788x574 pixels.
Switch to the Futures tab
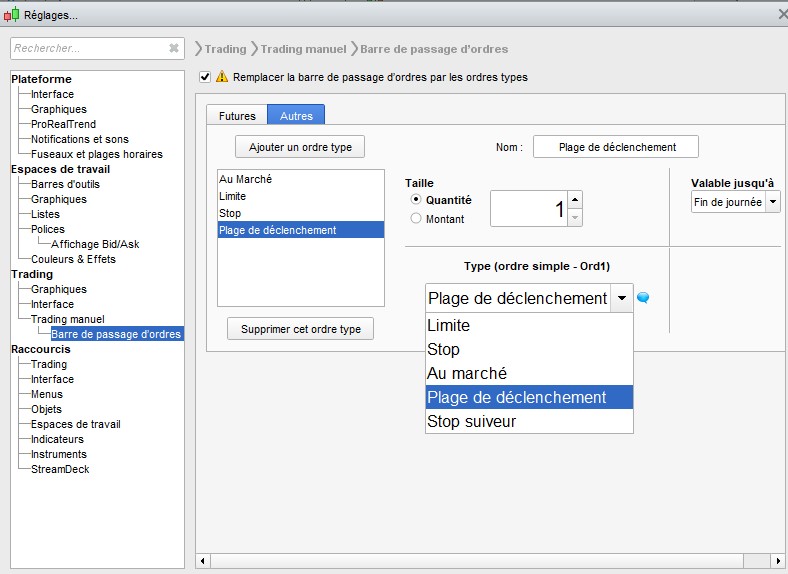237,116
